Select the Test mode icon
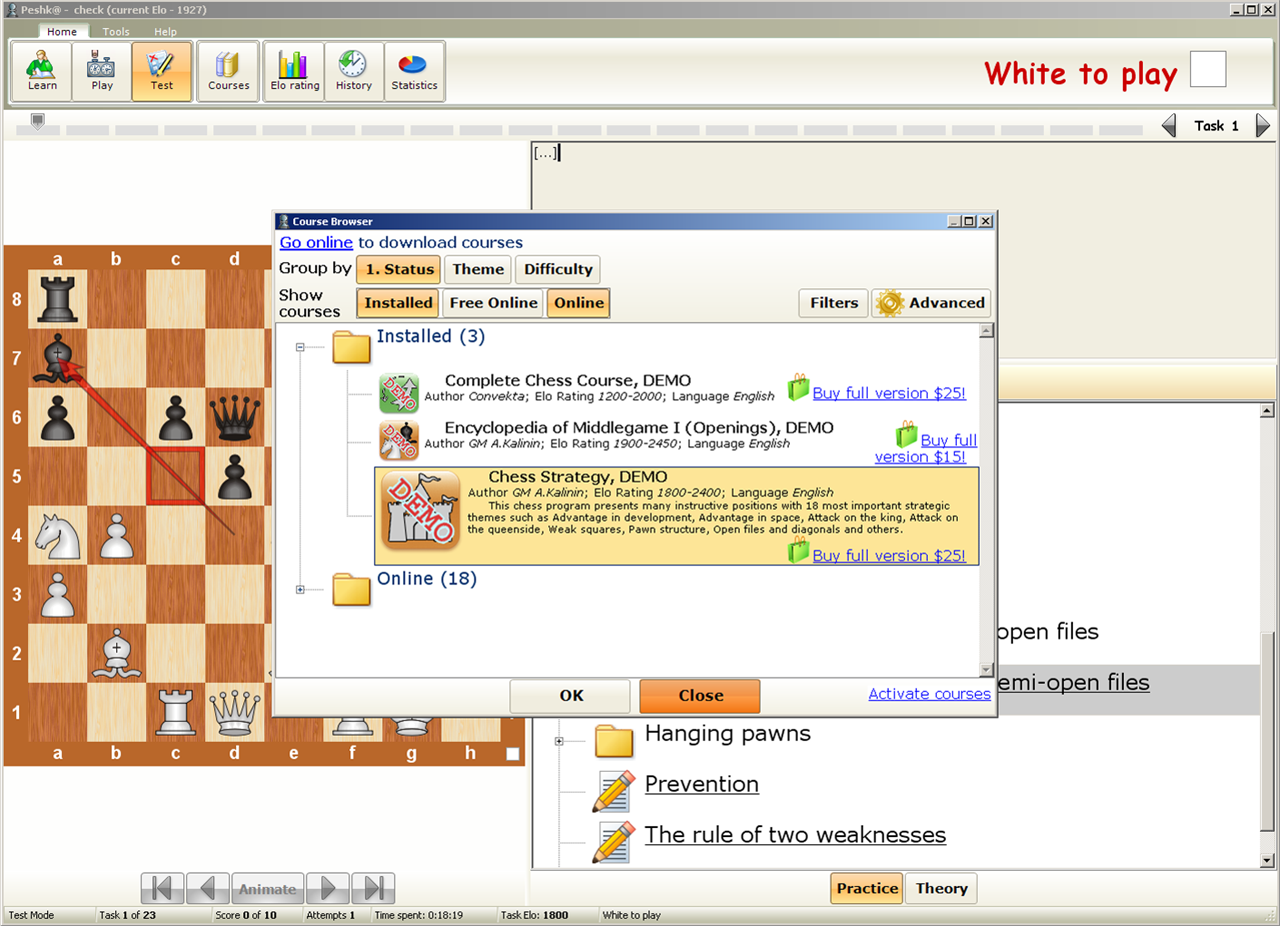 click(x=161, y=72)
